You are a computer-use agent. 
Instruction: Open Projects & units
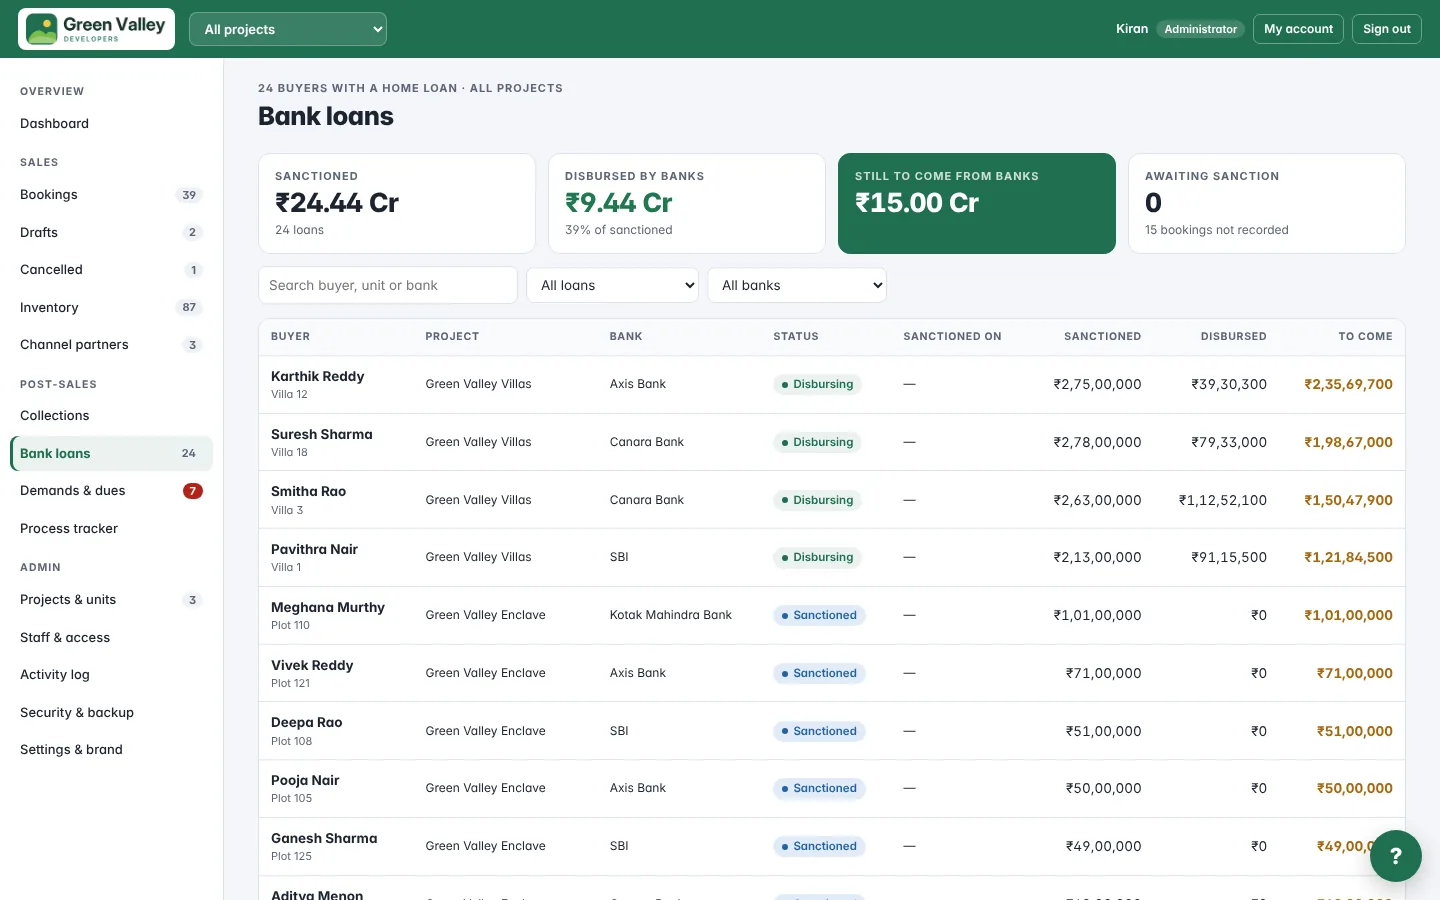pyautogui.click(x=111, y=600)
